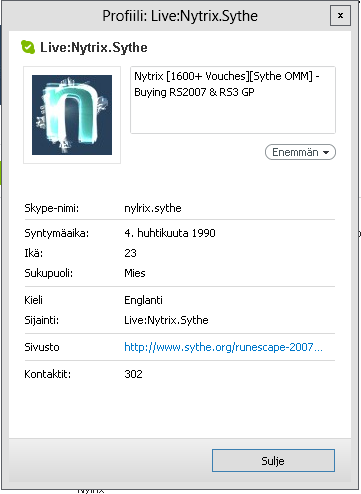Click the bold Live:Nytrix.Sythe heading
Image resolution: width=361 pixels, height=494 pixels.
(x=94, y=47)
